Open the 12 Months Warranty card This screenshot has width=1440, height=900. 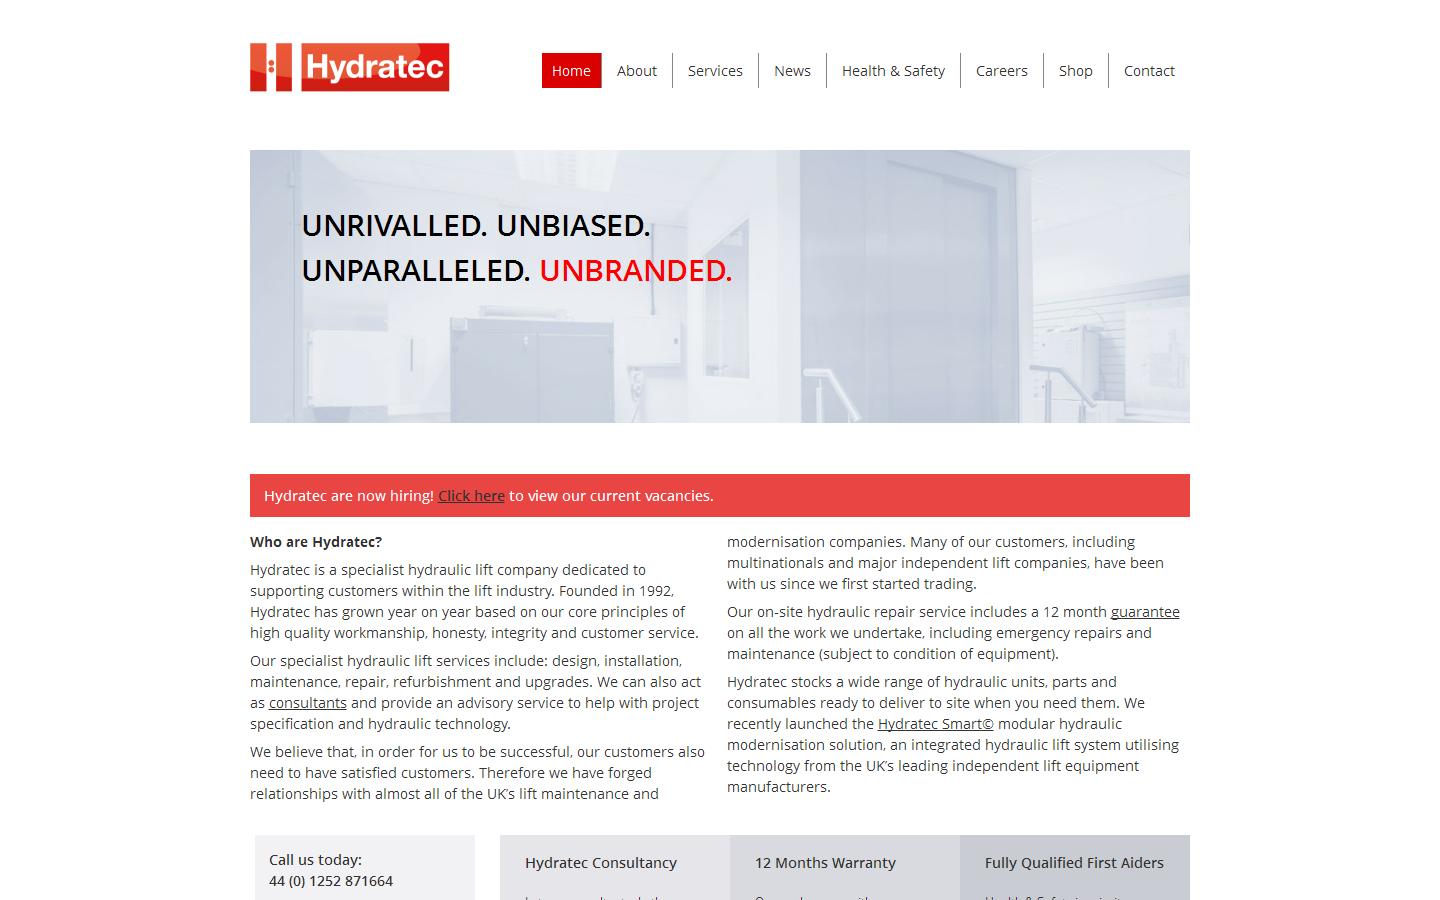click(825, 863)
